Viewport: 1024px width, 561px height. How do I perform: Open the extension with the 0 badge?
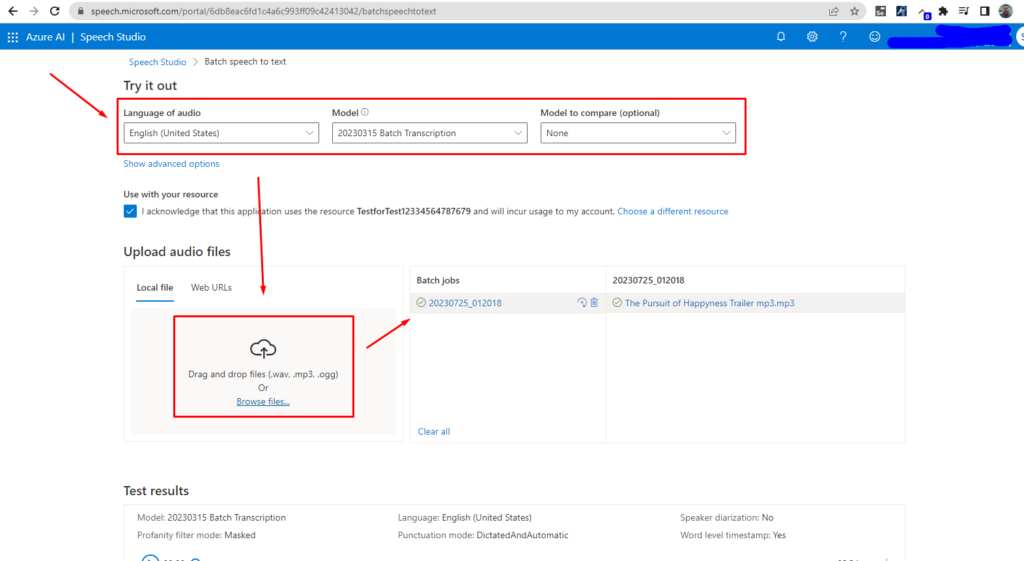(x=923, y=12)
